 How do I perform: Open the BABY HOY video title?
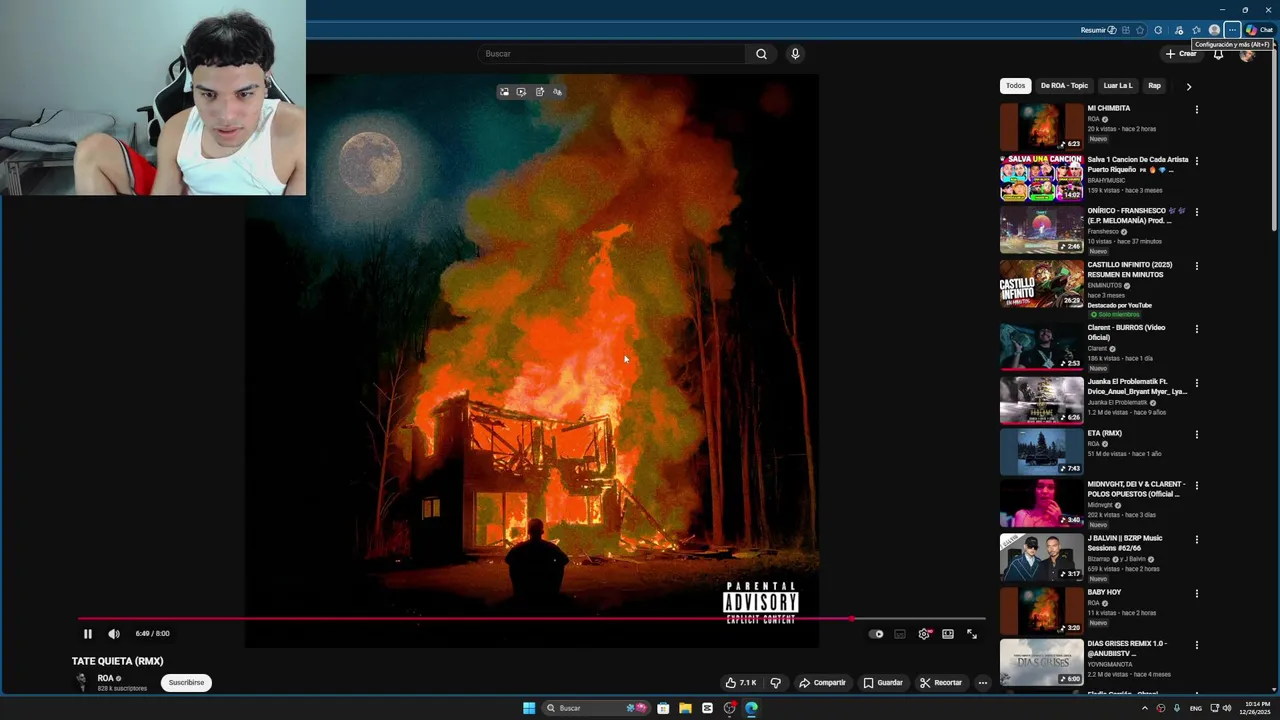coord(1104,593)
